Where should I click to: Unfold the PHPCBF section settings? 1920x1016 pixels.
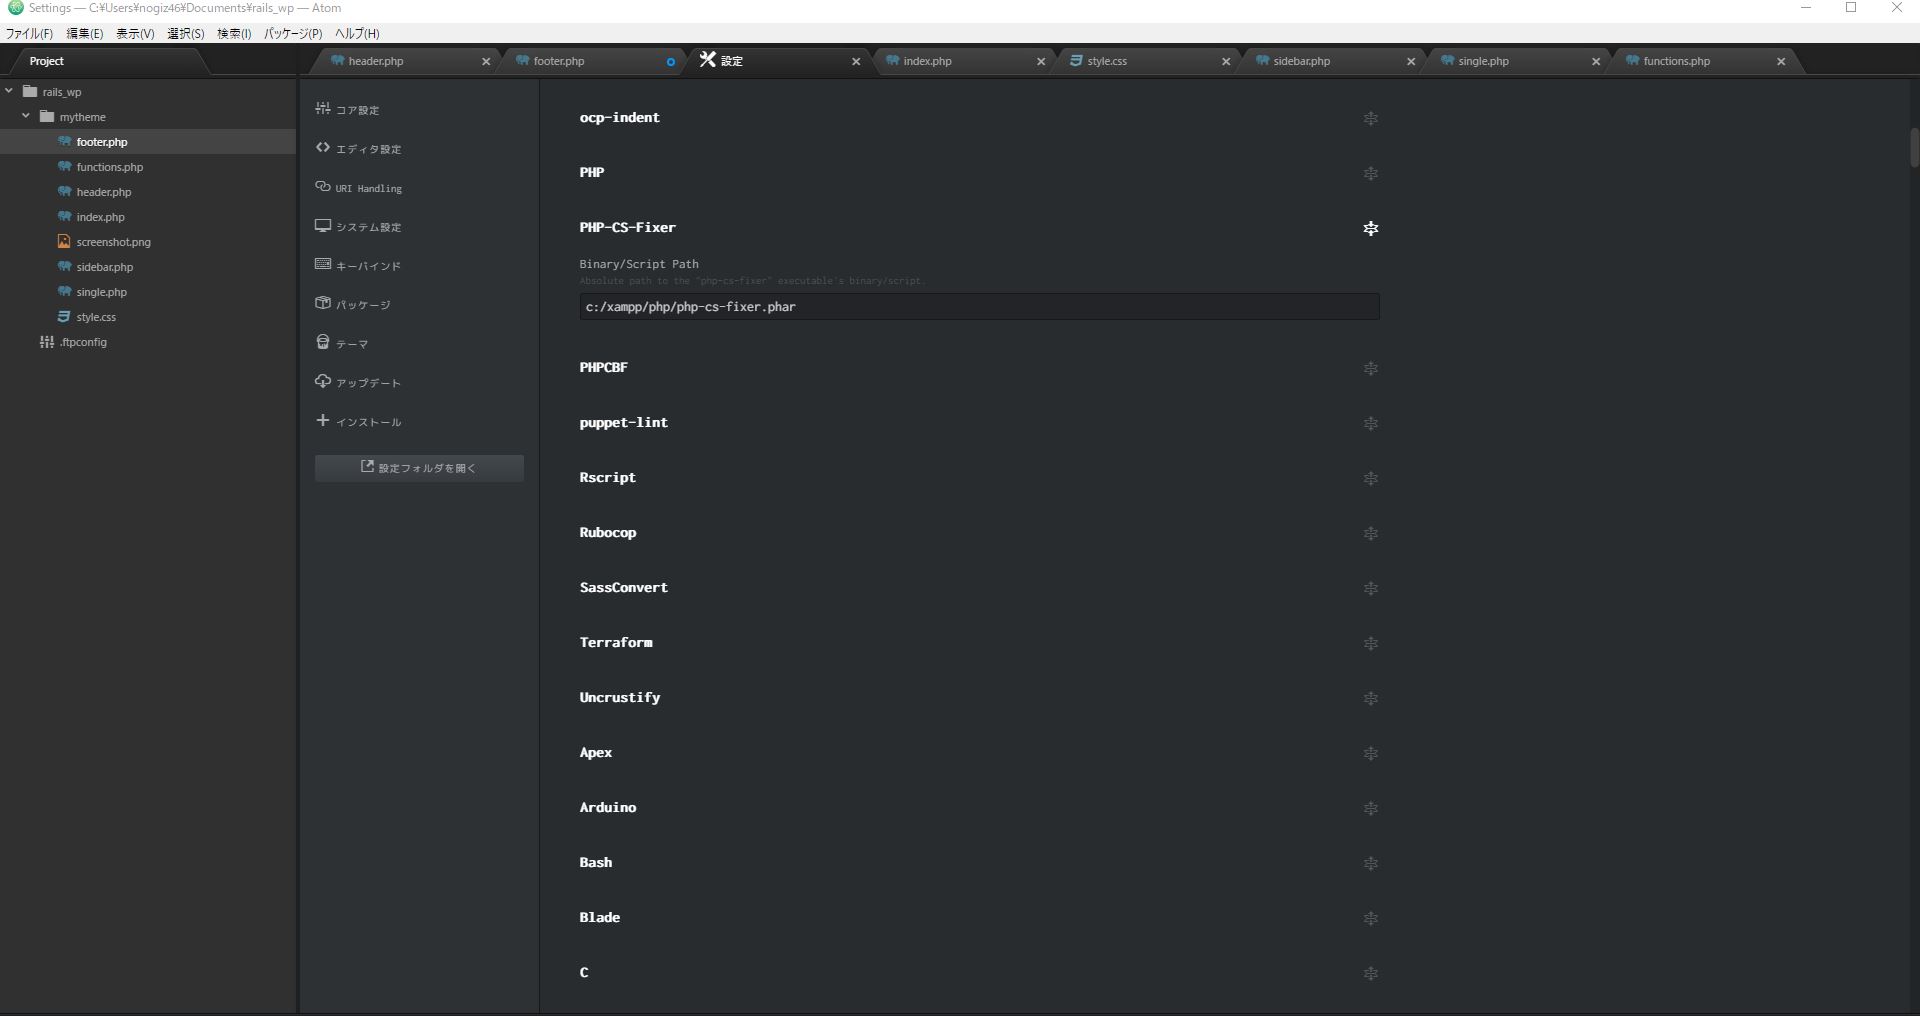(x=1370, y=369)
